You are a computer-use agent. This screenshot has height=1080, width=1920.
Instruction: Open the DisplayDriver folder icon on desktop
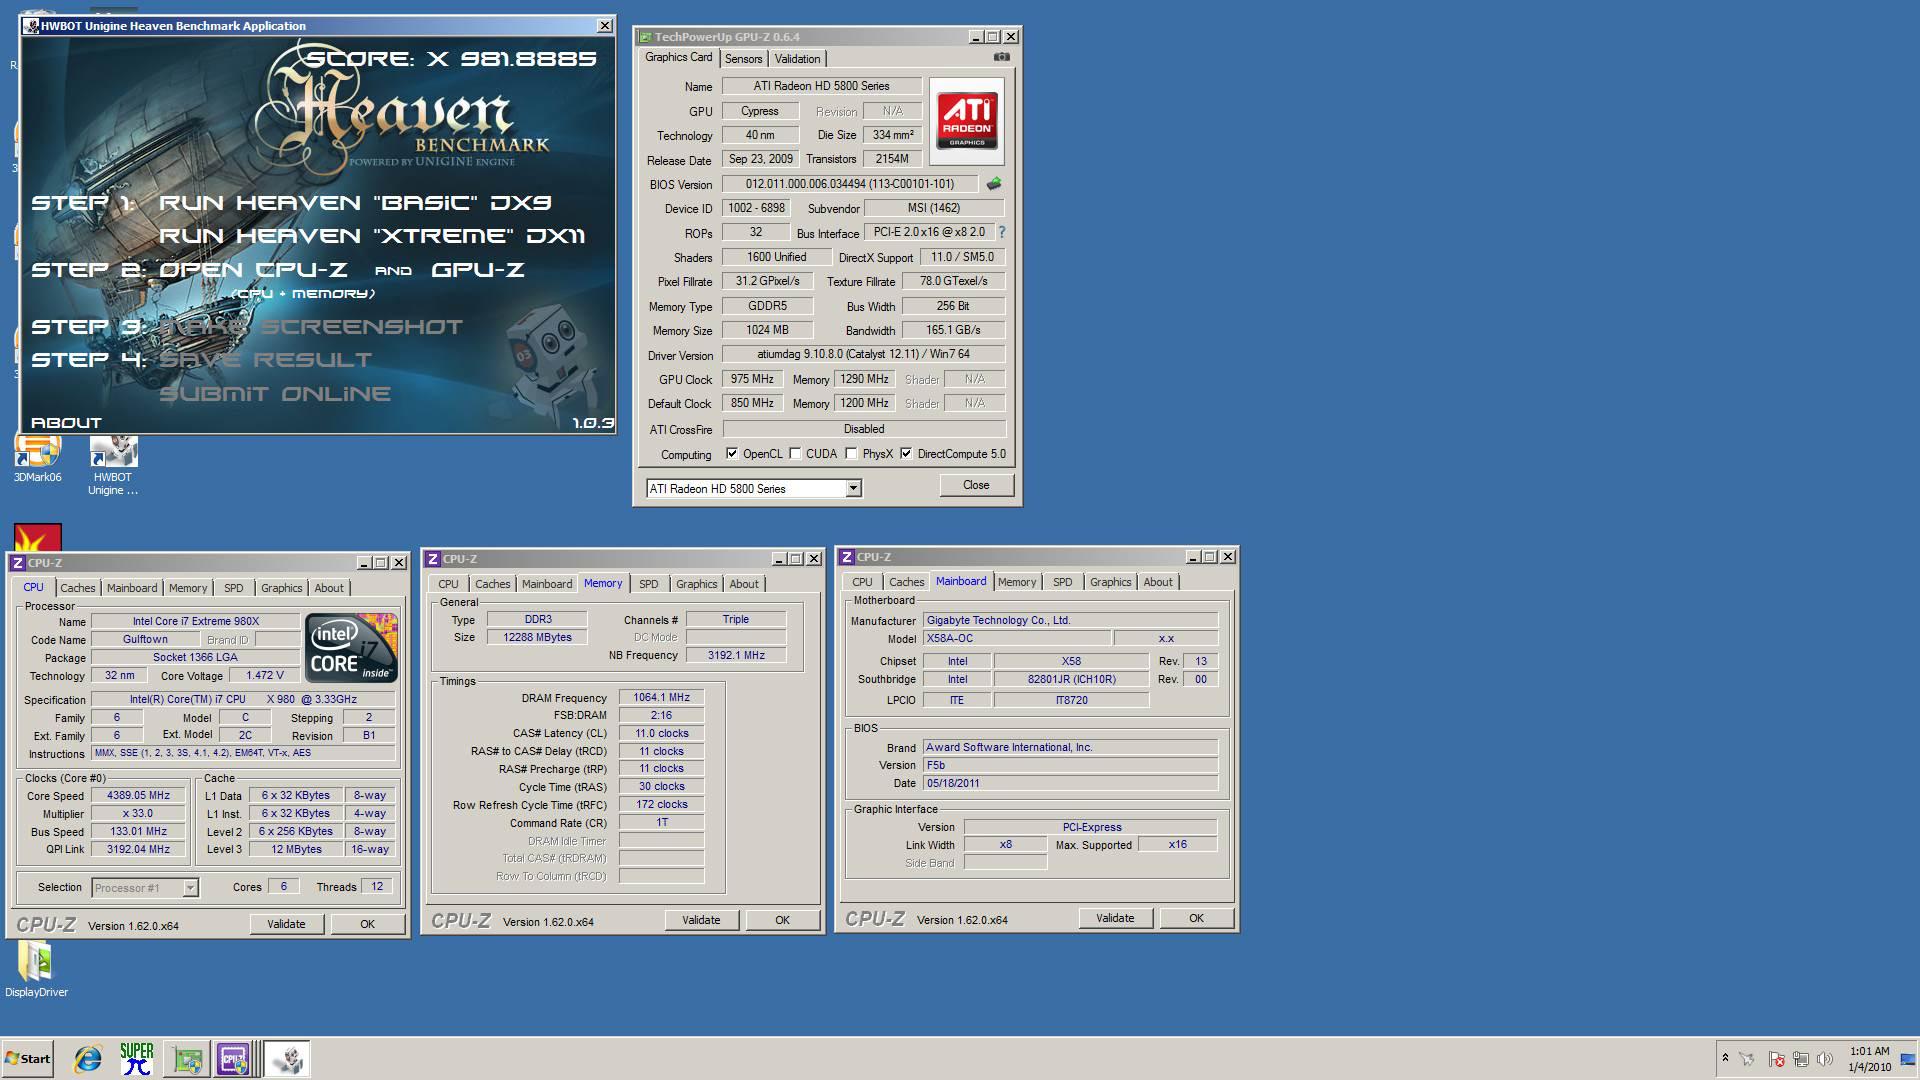pyautogui.click(x=36, y=970)
